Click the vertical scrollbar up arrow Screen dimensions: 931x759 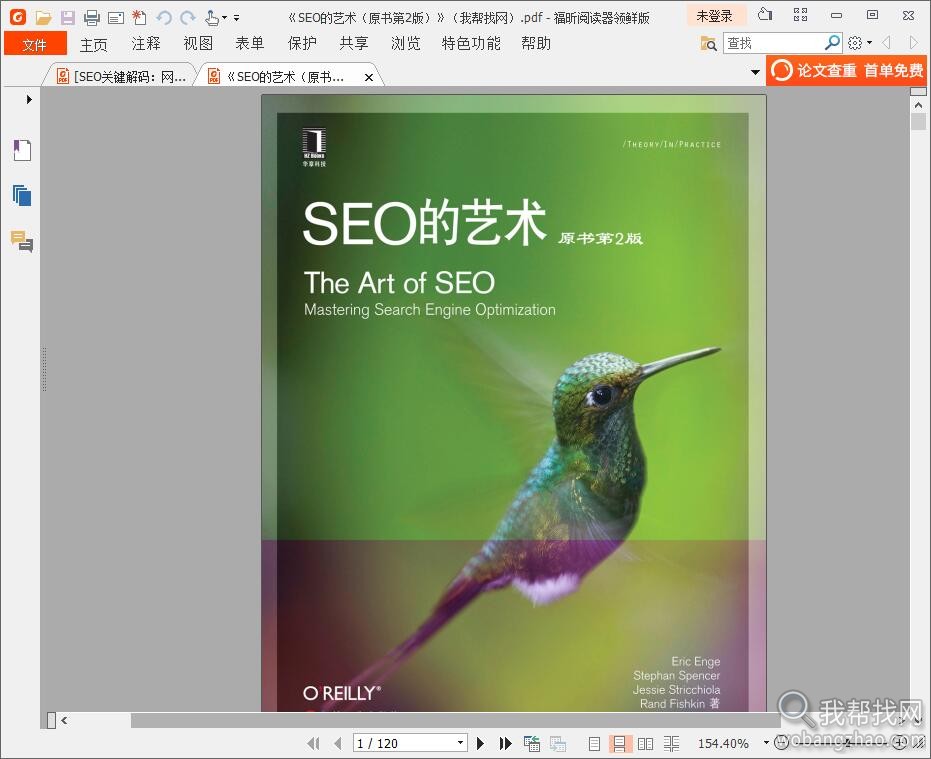(x=919, y=105)
